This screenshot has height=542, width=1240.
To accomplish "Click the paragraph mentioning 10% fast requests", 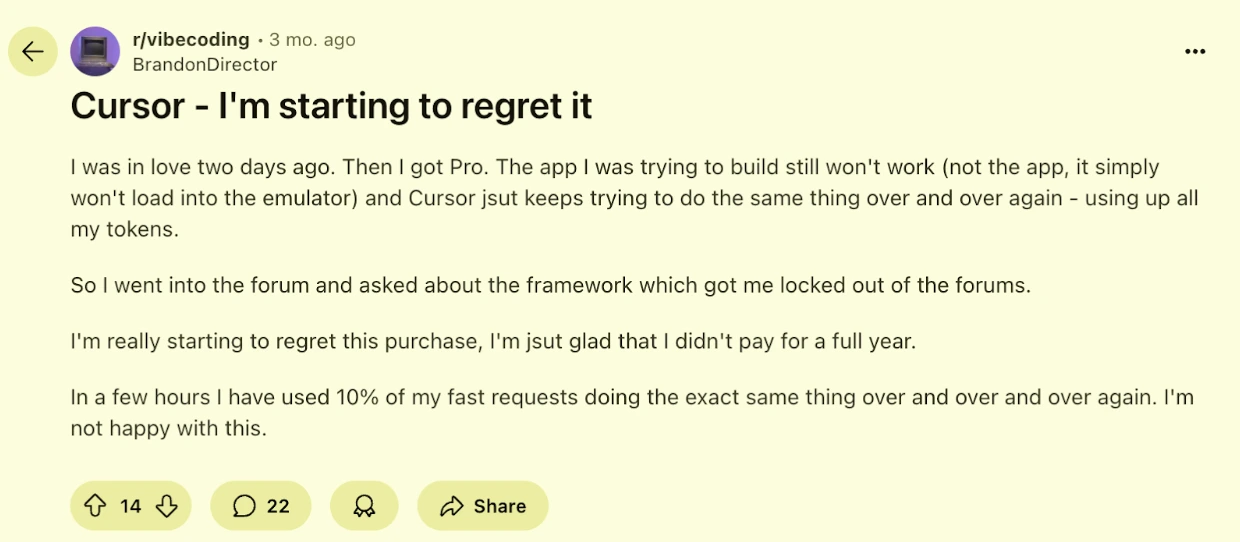I will [632, 412].
